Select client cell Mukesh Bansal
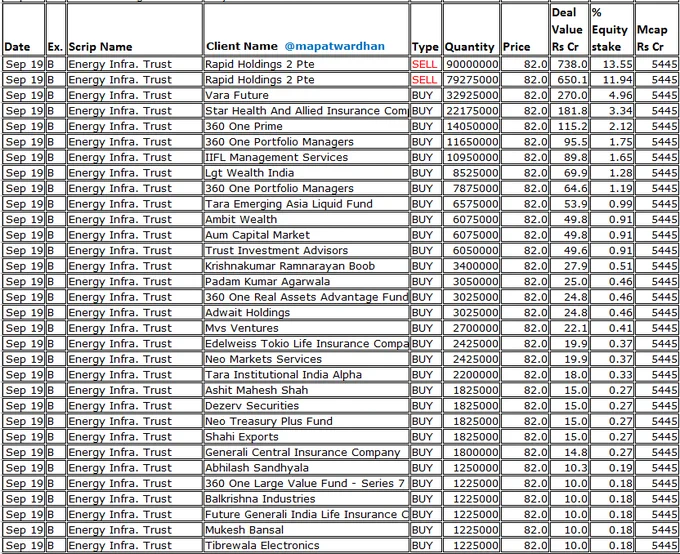The image size is (680, 554). 306,530
